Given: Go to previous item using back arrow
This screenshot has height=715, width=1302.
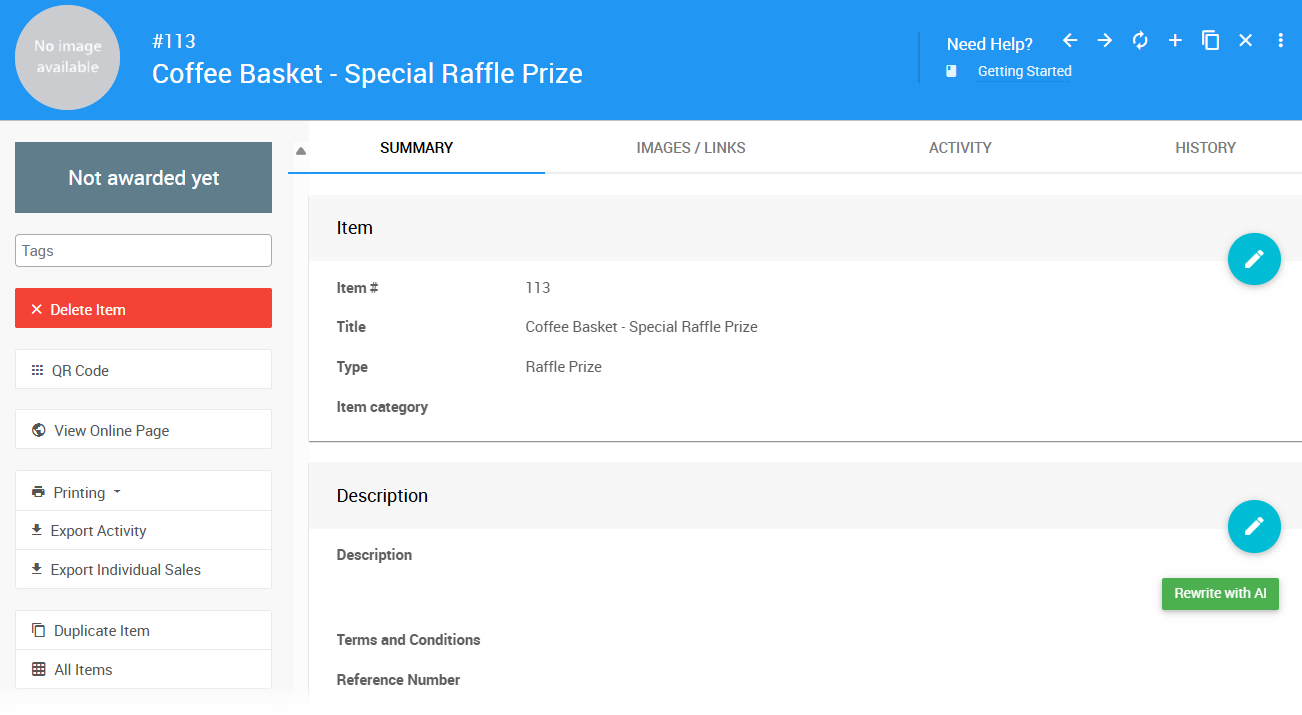Looking at the screenshot, I should point(1070,40).
